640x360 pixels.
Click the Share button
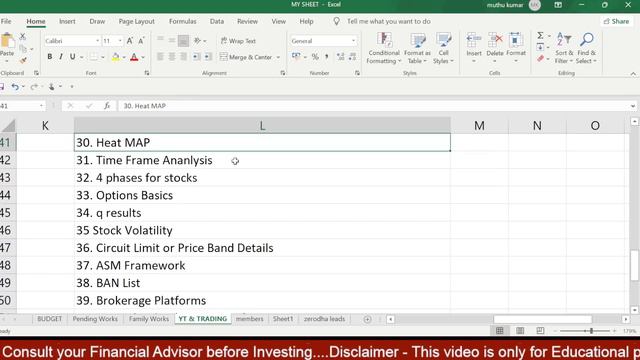(x=616, y=21)
